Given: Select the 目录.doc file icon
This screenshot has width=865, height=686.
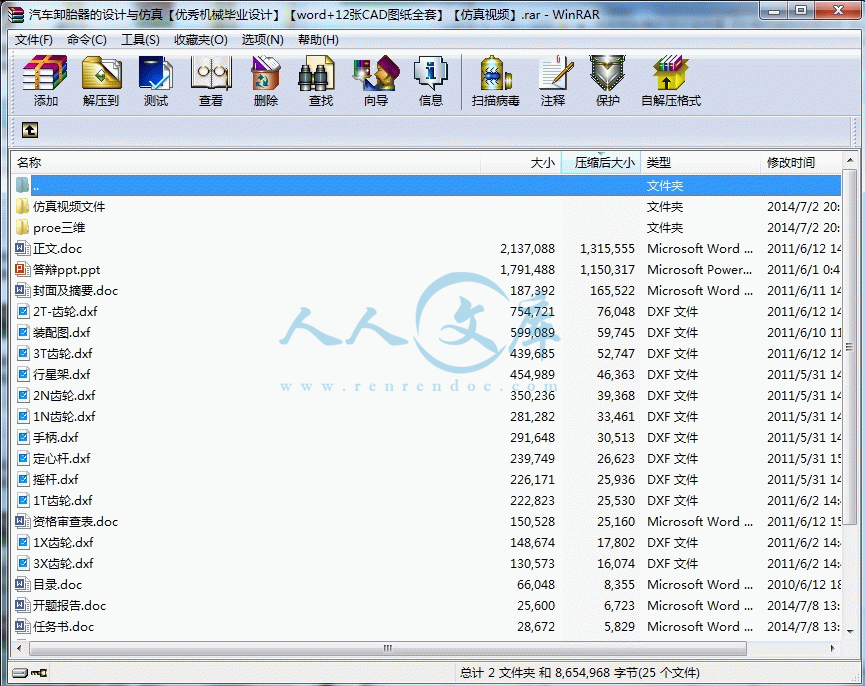Looking at the screenshot, I should point(23,585).
